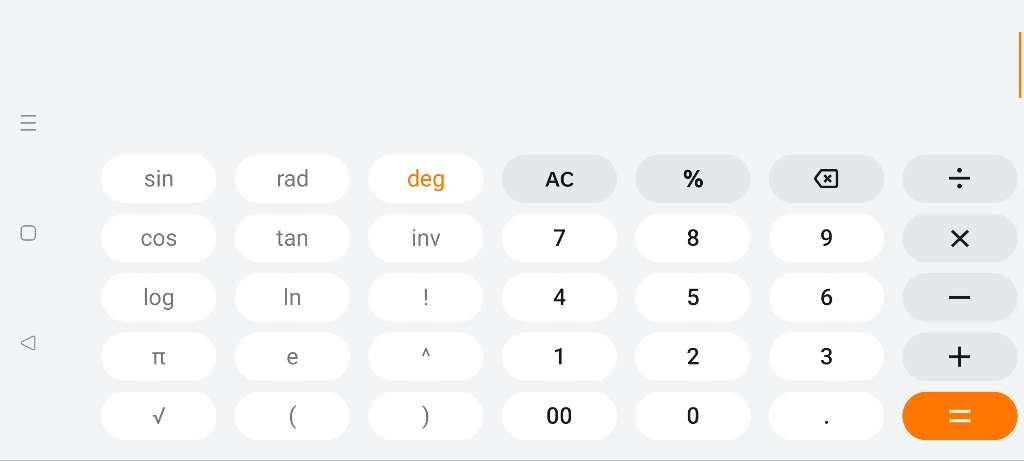Tap the 00 double zero key
The height and width of the screenshot is (461, 1024).
coord(559,416)
